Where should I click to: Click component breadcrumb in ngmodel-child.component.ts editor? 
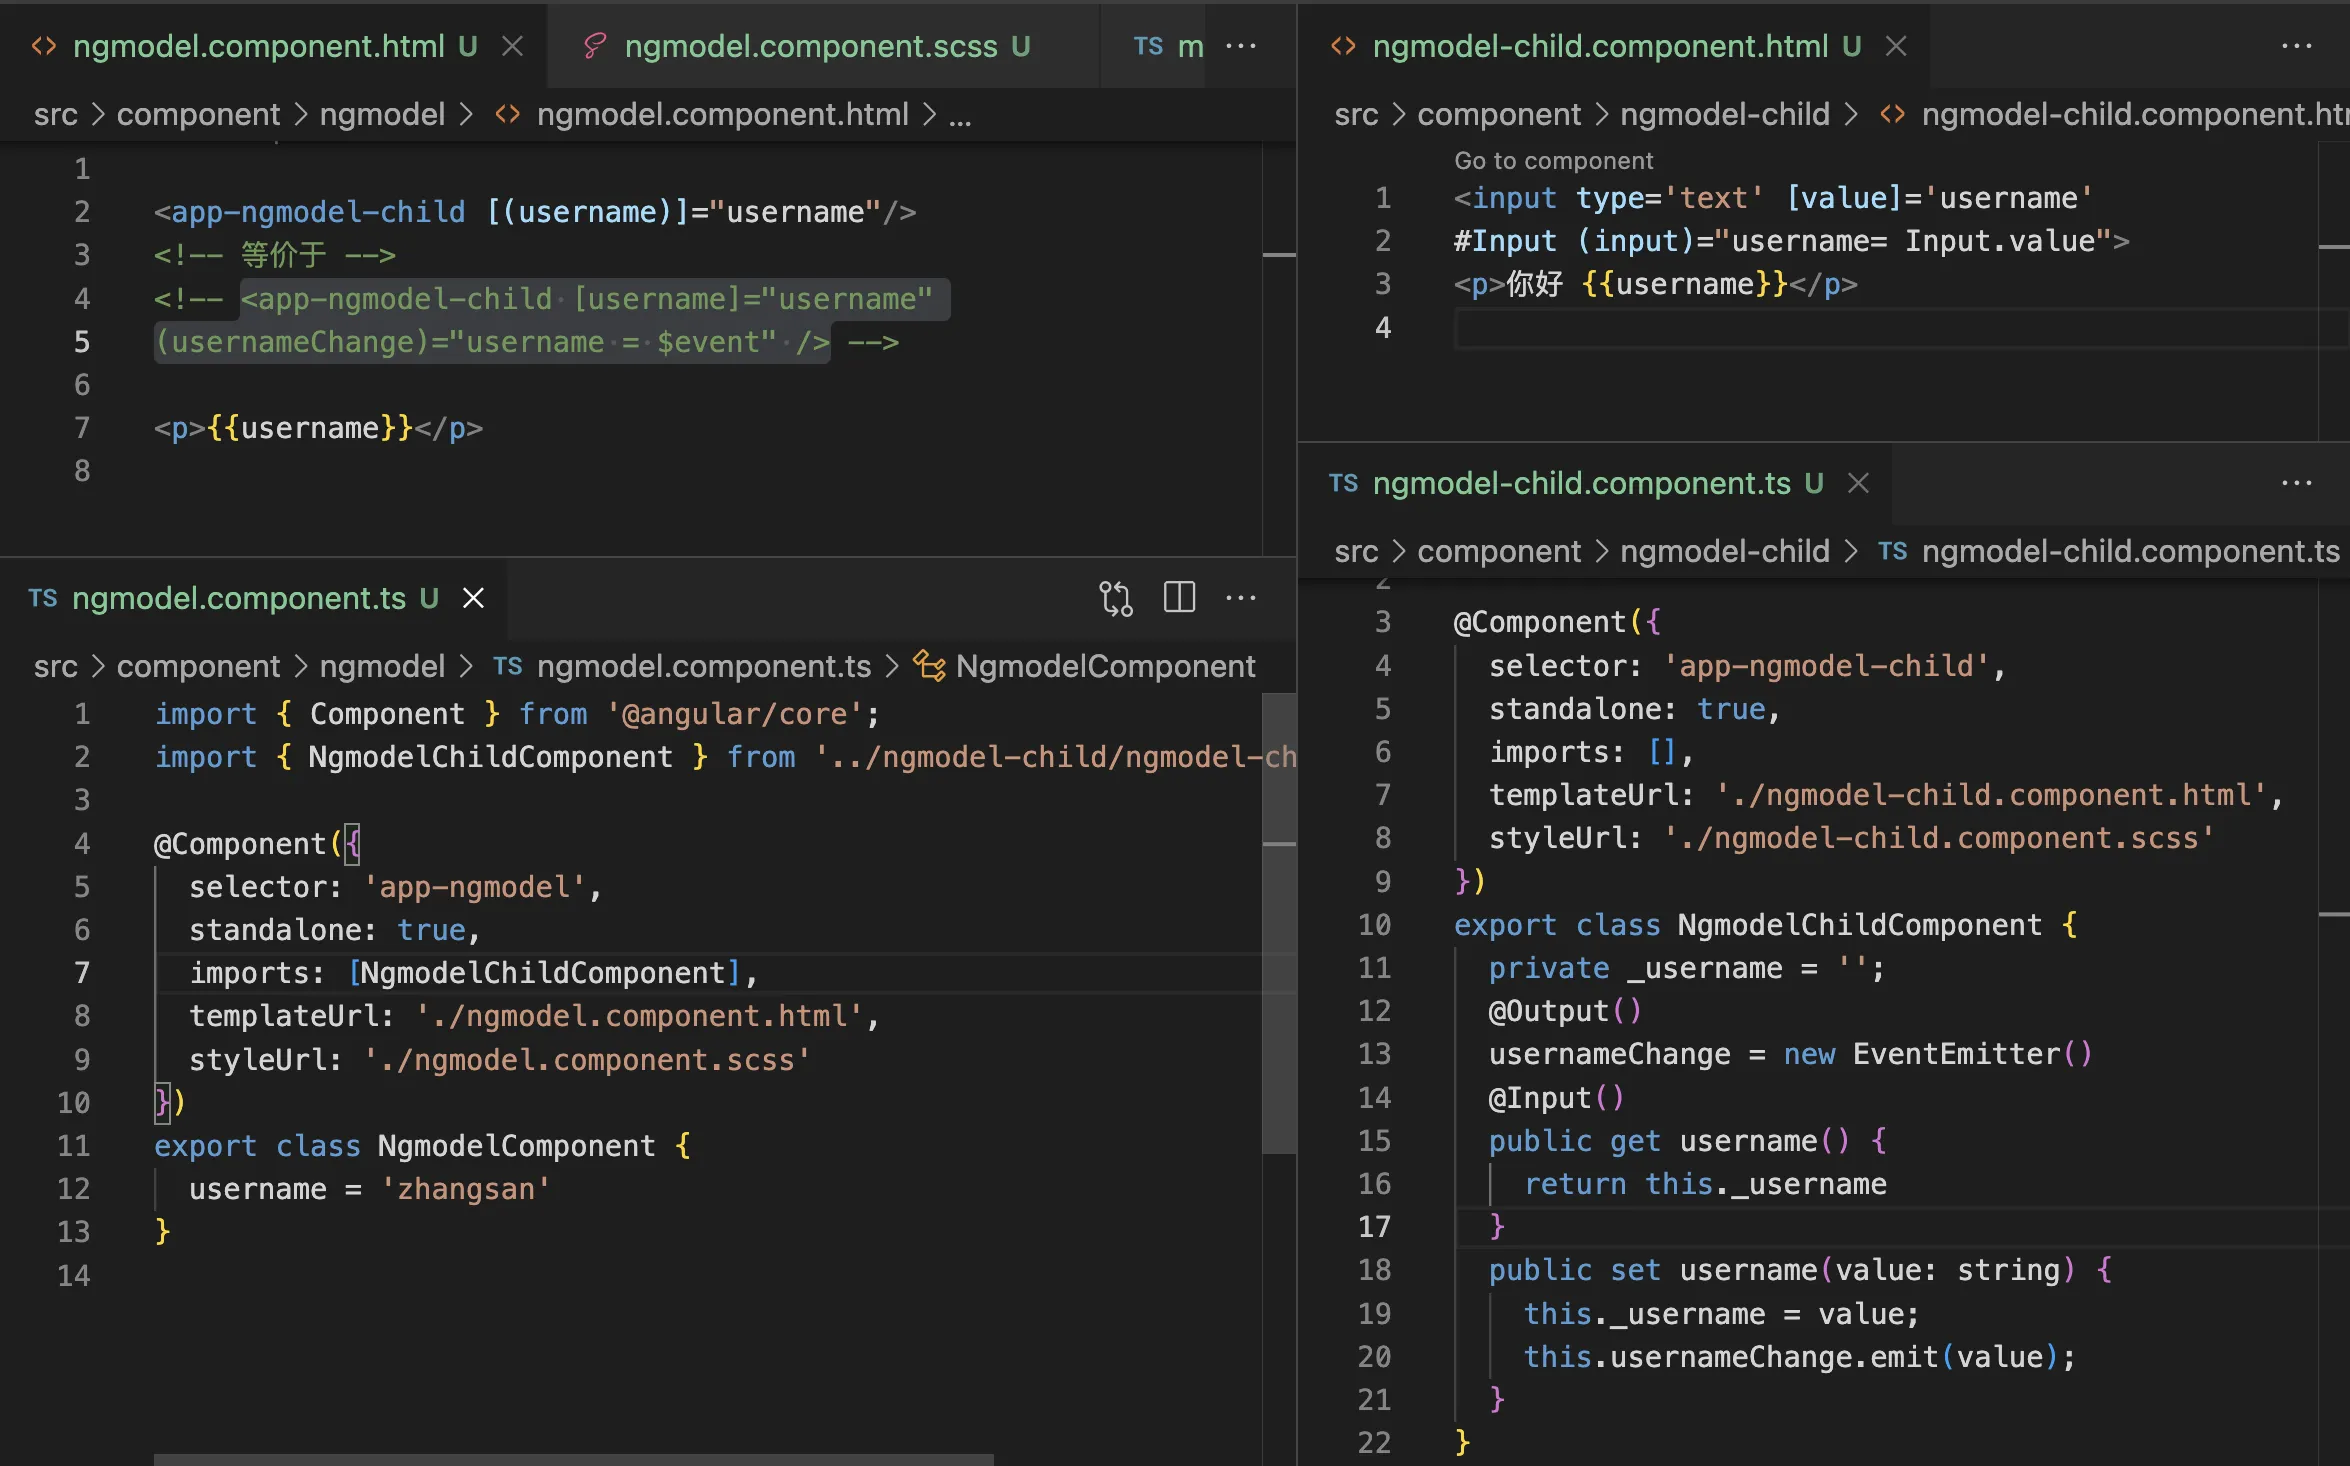[x=1499, y=551]
